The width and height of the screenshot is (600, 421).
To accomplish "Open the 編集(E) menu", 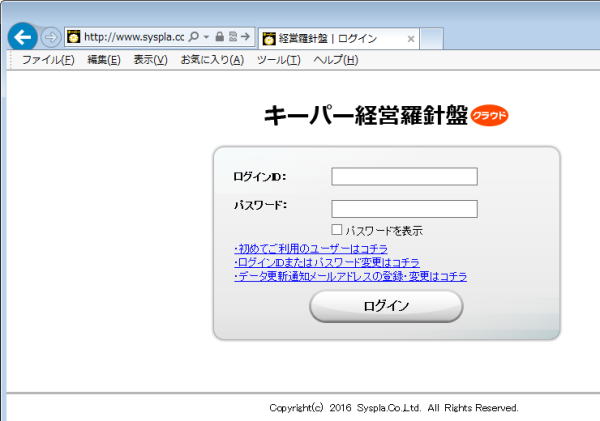I will (x=104, y=60).
